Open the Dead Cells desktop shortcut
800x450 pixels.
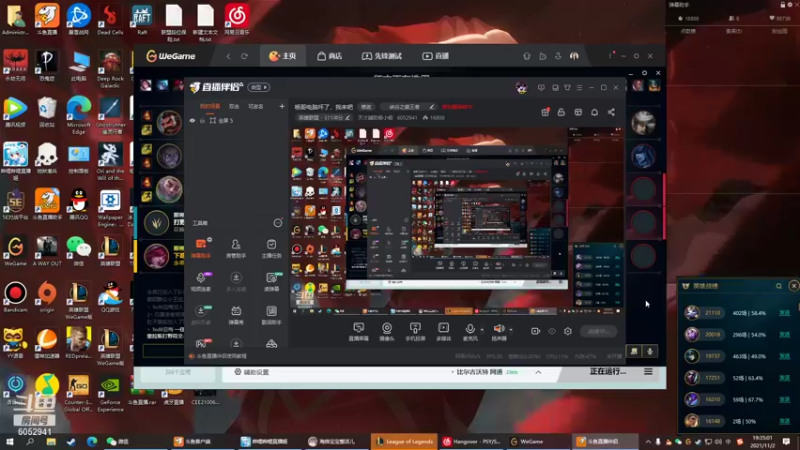[110, 18]
